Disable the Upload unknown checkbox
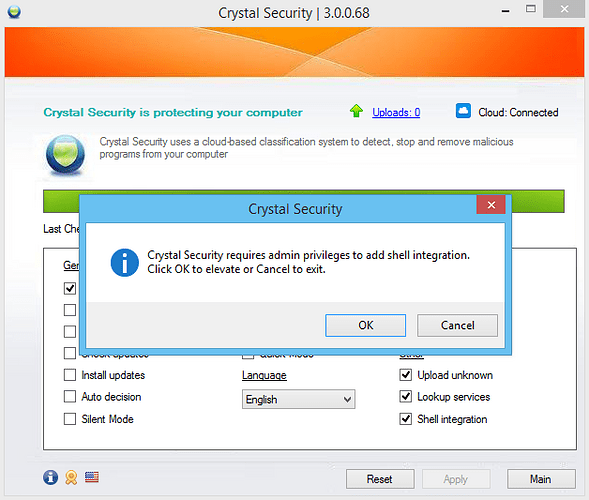Screen dimensions: 589x500 tap(406, 375)
